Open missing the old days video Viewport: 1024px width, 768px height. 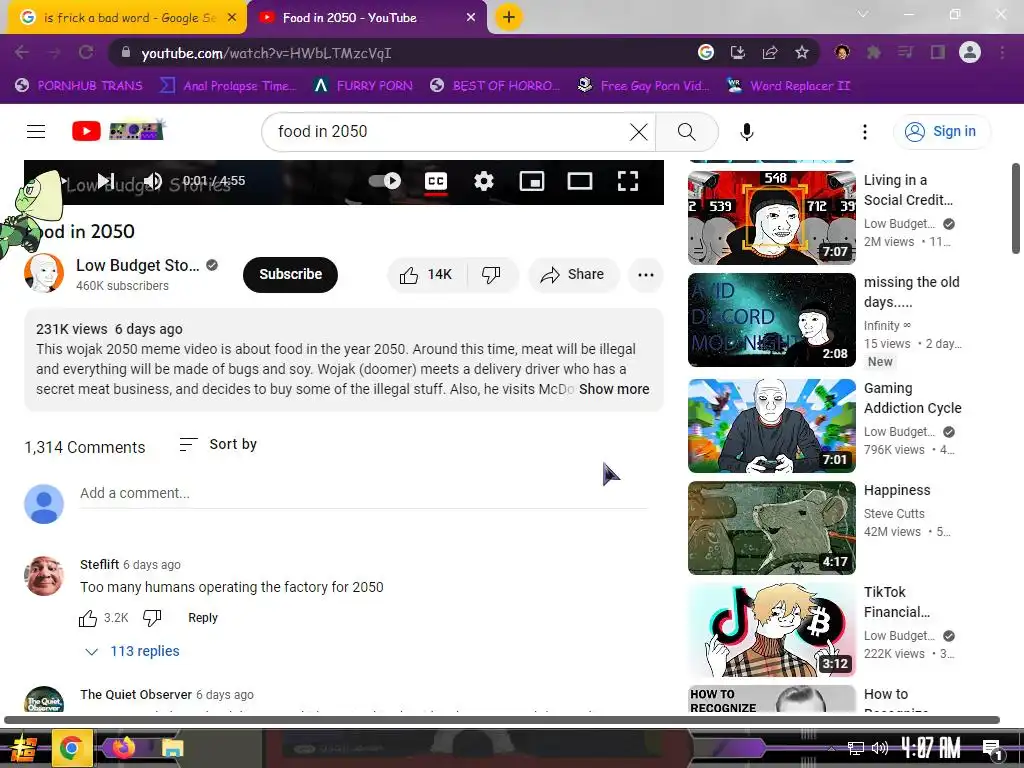click(x=771, y=320)
